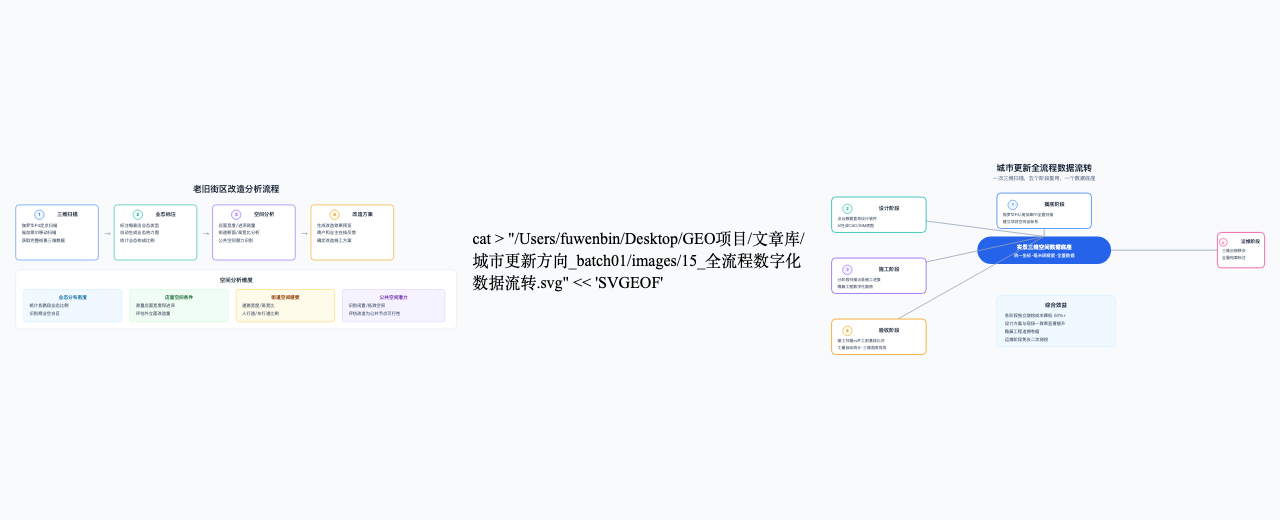The height and width of the screenshot is (520, 1280).
Task: Click the number circle in 摸底阶段 node
Action: tap(1013, 204)
